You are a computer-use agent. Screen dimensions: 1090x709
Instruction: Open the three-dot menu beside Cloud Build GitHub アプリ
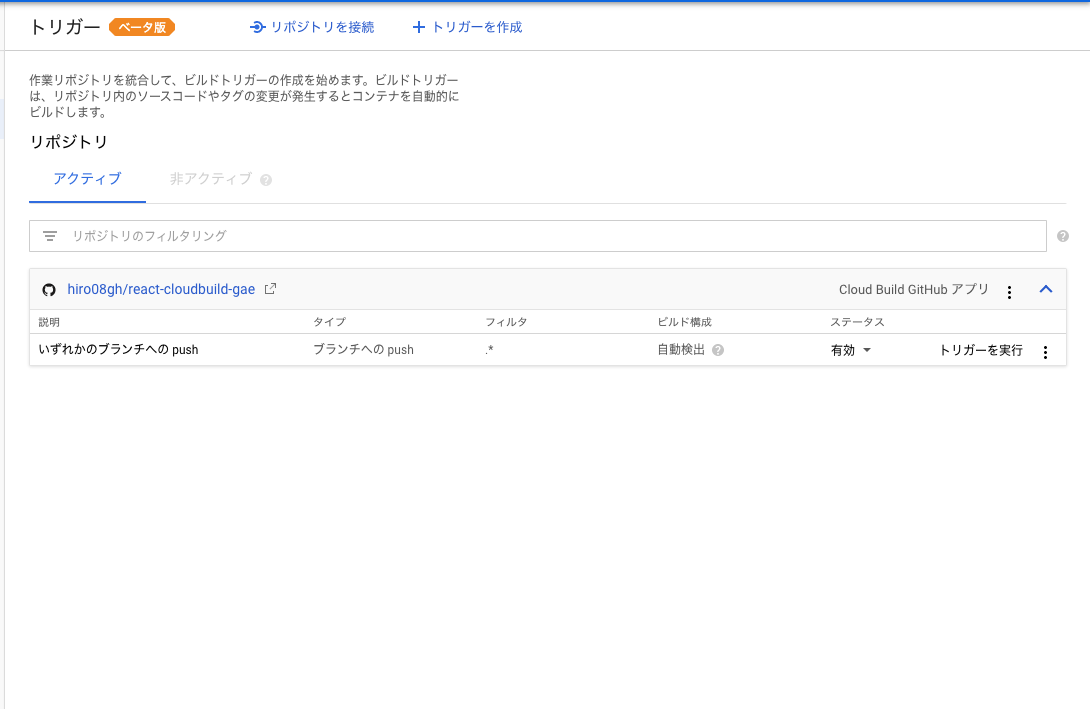click(1009, 292)
